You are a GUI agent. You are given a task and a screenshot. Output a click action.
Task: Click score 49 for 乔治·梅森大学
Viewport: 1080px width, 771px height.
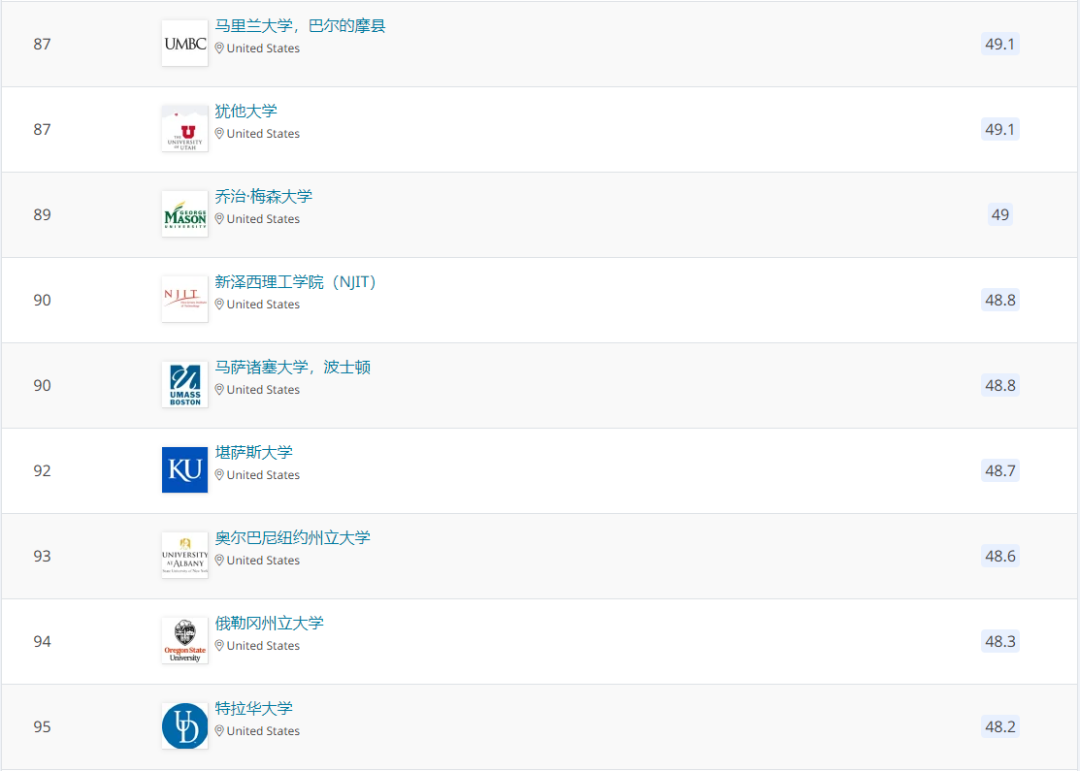point(1000,215)
